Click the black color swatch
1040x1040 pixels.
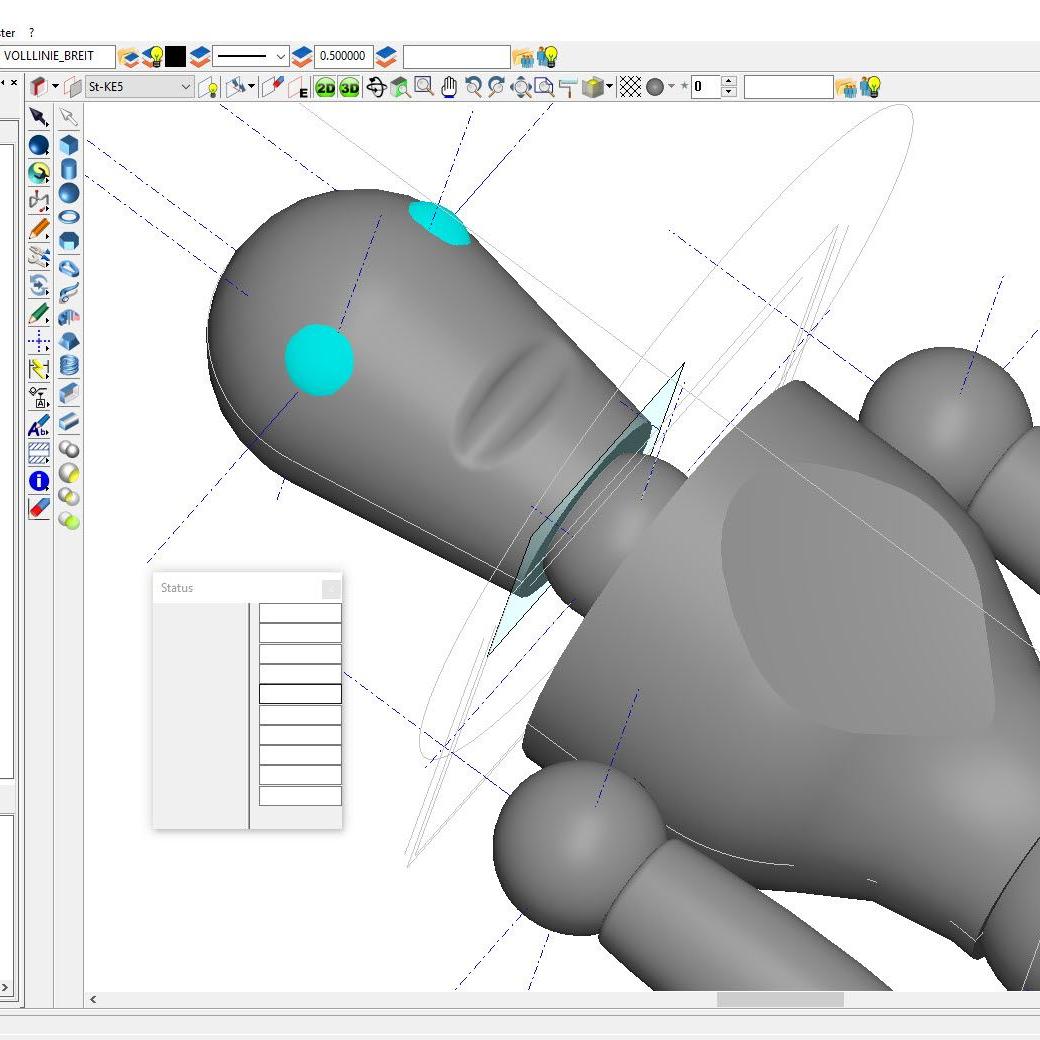pos(176,57)
